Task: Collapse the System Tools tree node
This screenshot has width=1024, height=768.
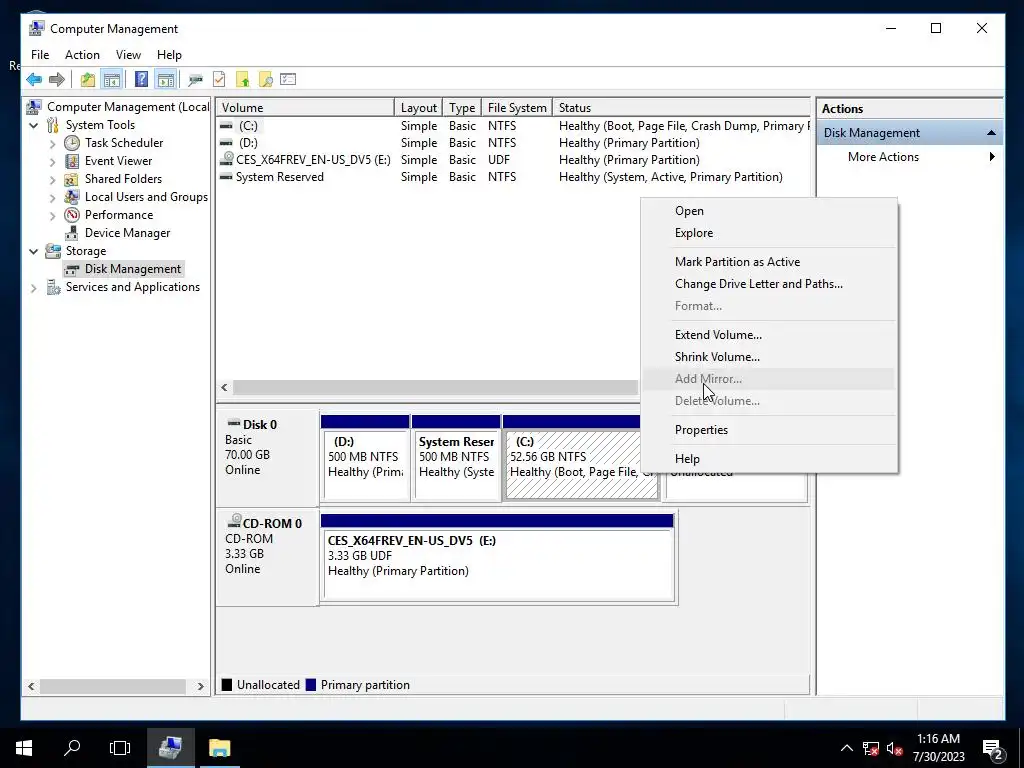Action: 33,125
